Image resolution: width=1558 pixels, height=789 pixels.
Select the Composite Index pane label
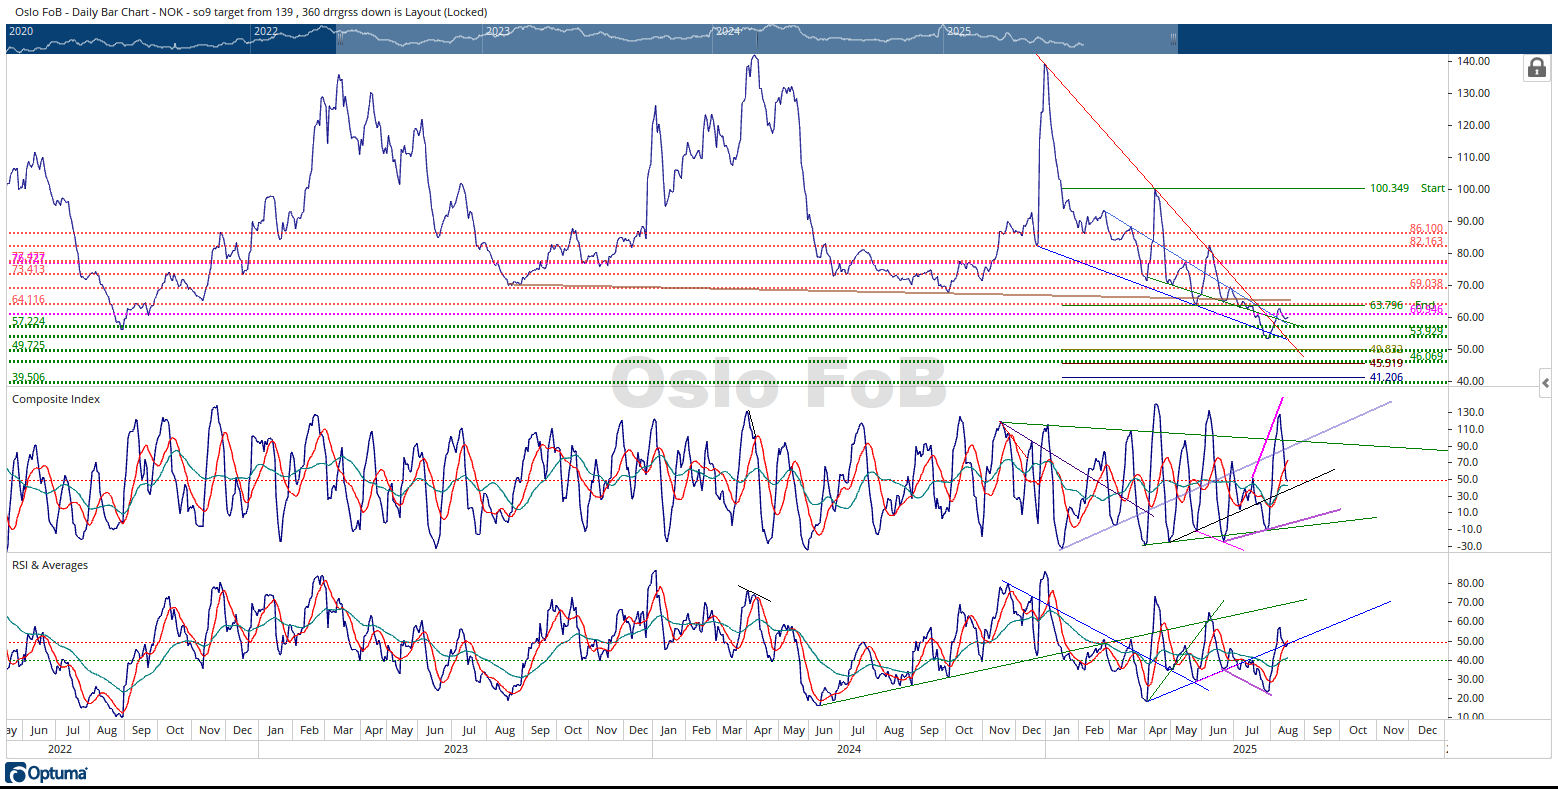pos(56,399)
